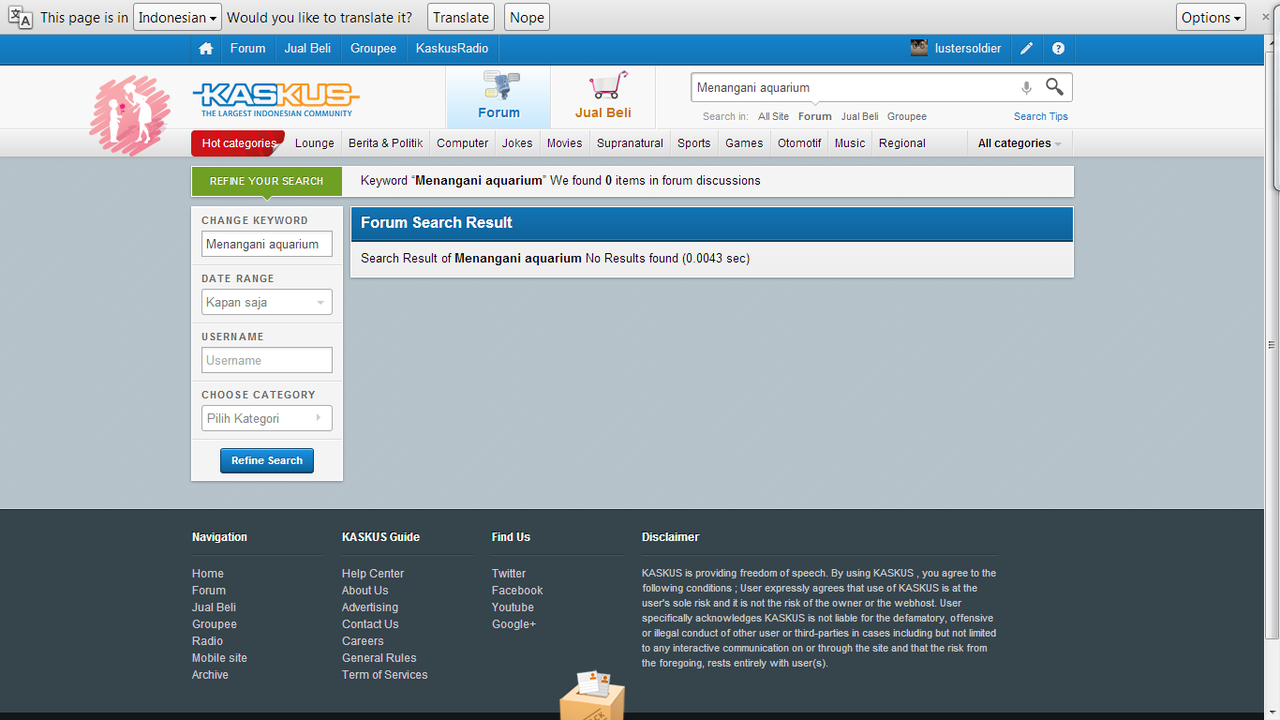The height and width of the screenshot is (720, 1280).
Task: Open the translate Options dropdown
Action: tap(1211, 17)
